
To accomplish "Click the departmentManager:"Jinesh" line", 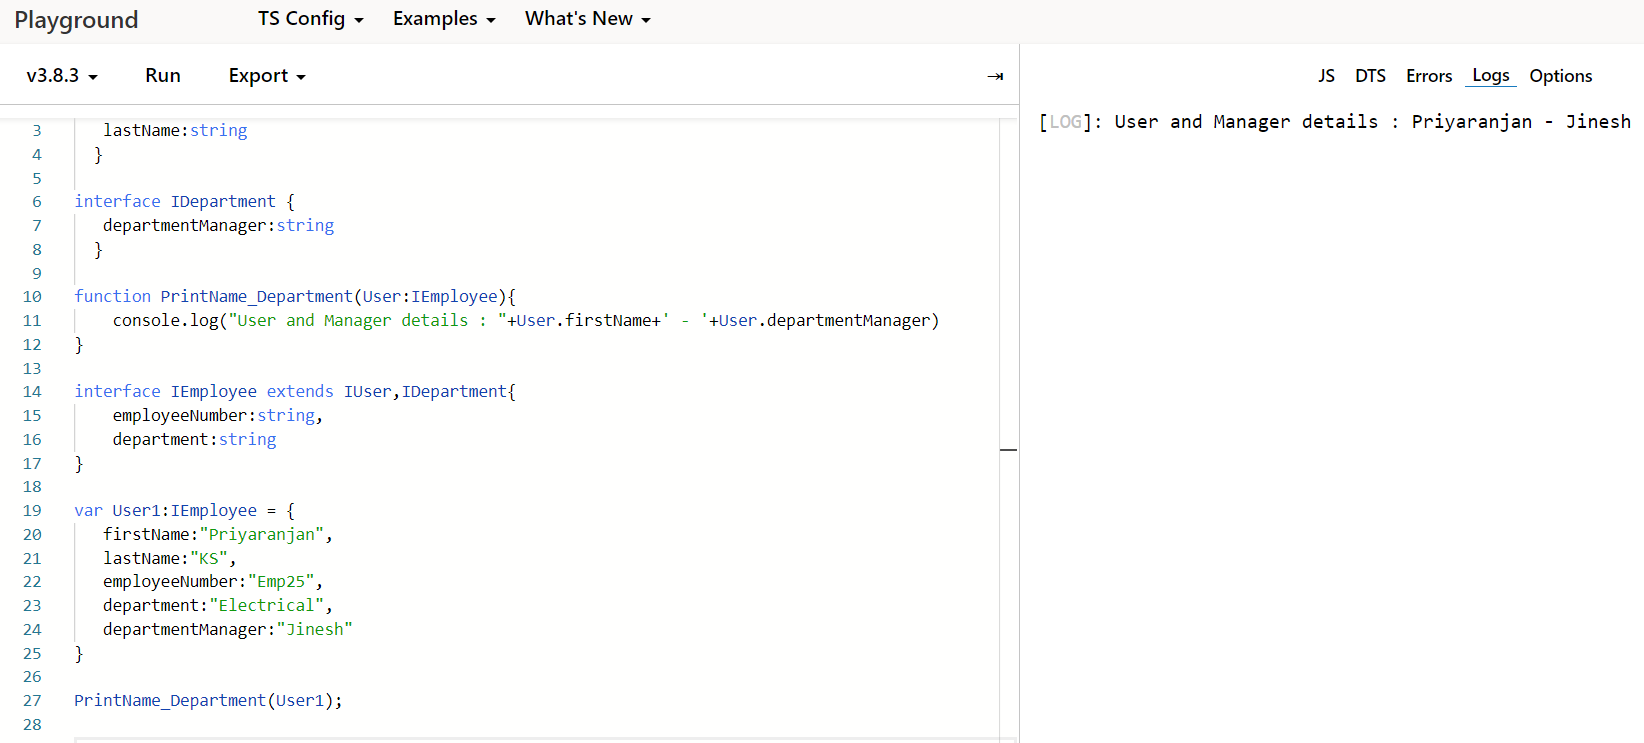I will 228,629.
